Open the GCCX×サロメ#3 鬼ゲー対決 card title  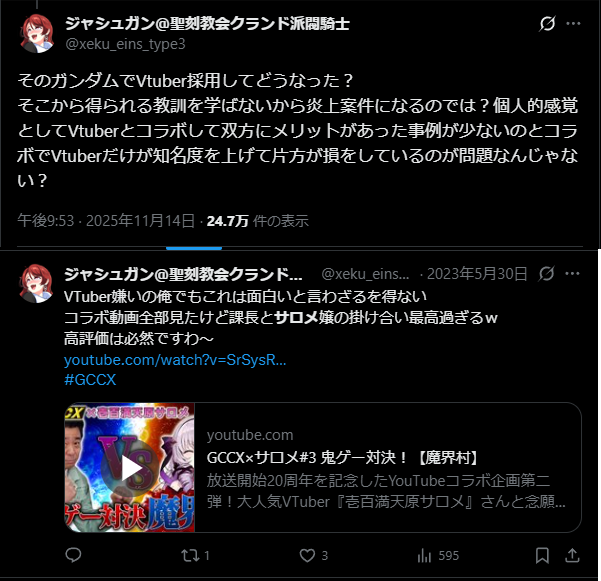(342, 458)
